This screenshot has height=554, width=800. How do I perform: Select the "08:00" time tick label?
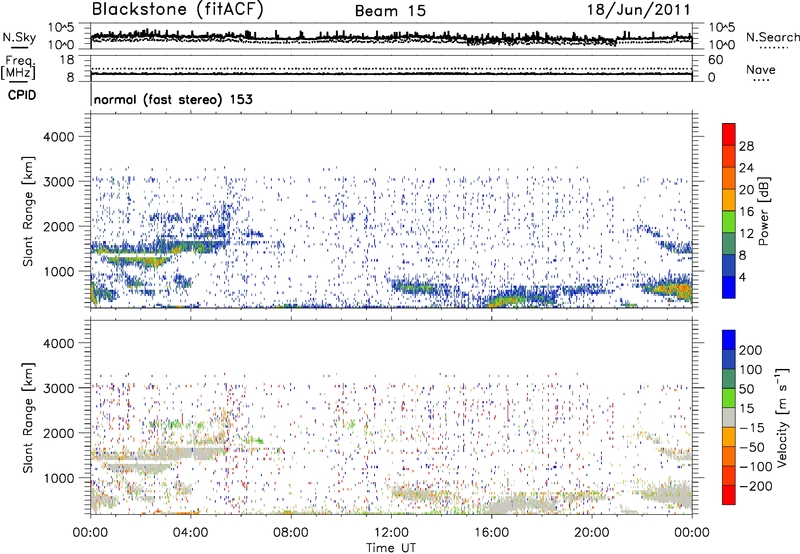point(290,533)
